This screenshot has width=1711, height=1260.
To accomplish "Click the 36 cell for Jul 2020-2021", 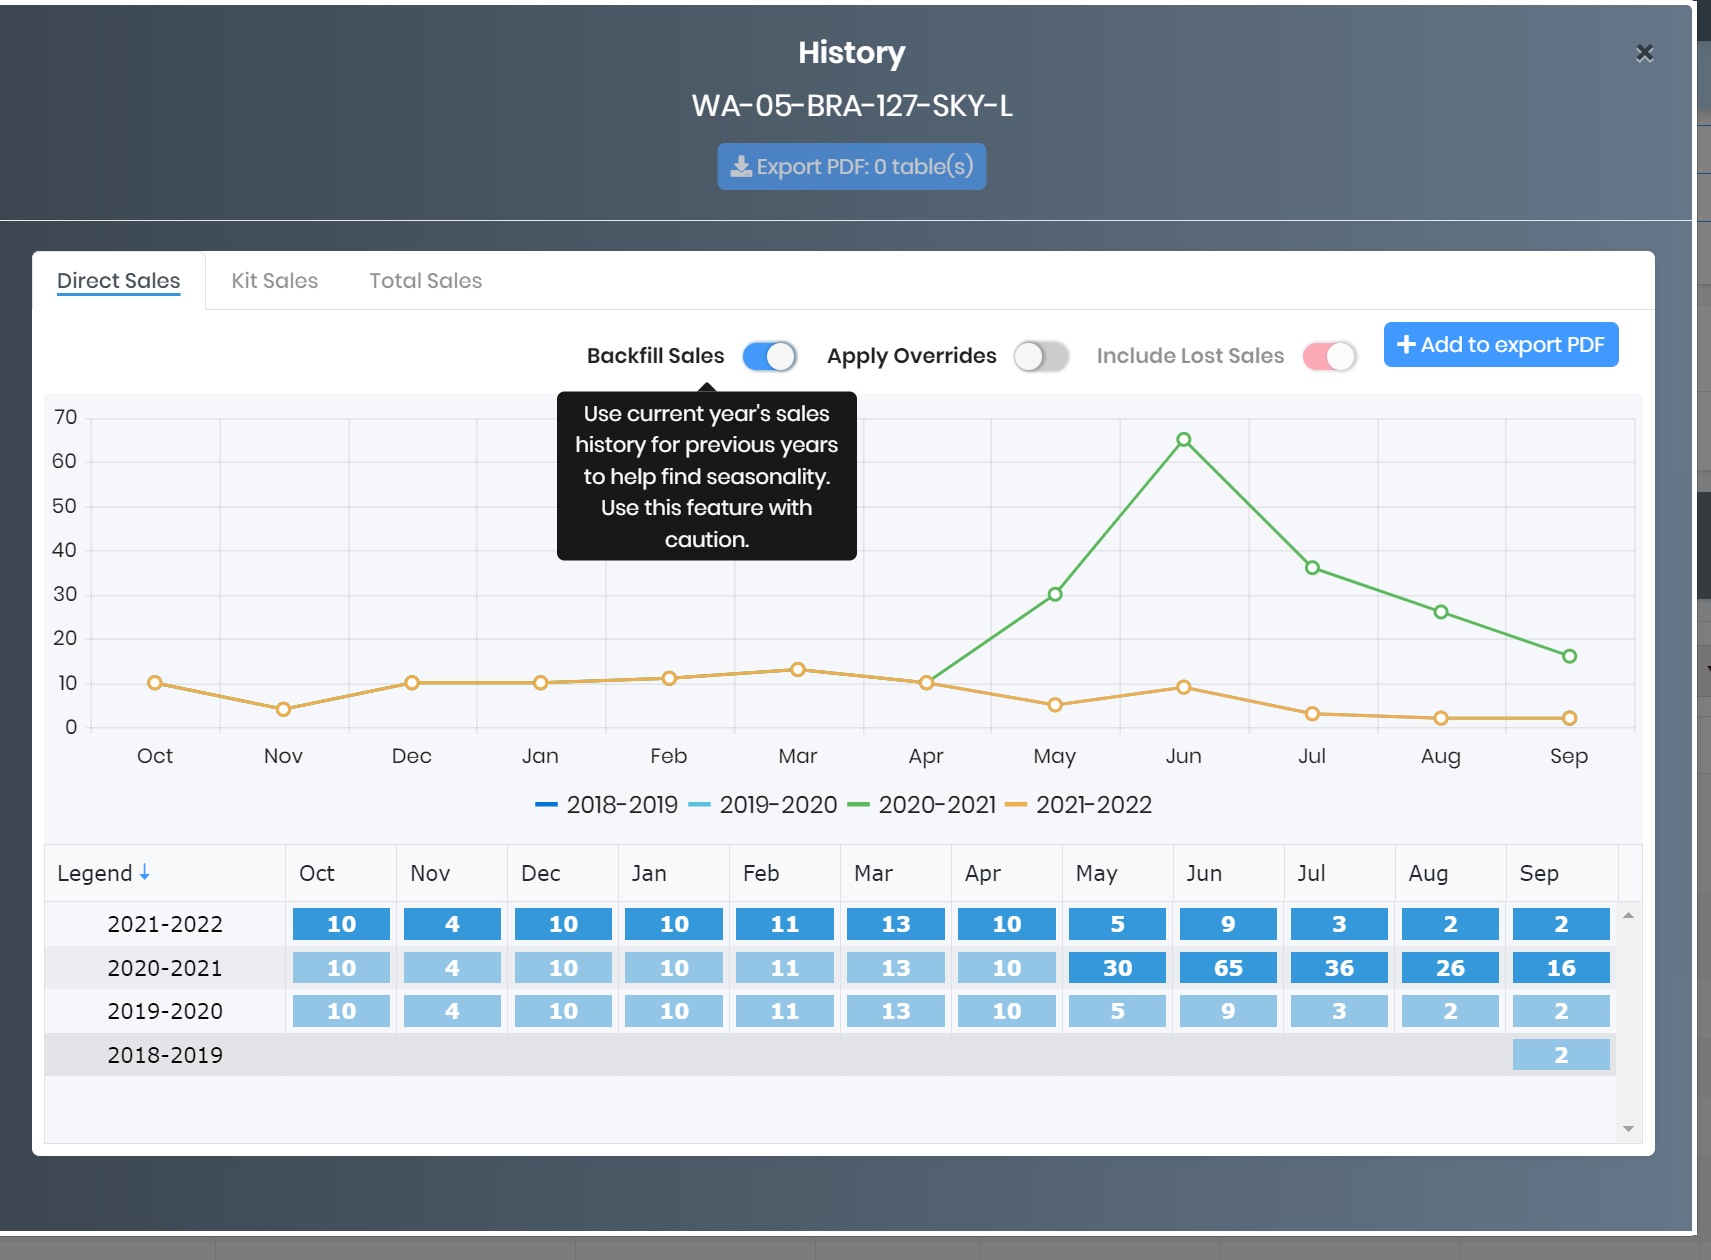I will point(1339,968).
